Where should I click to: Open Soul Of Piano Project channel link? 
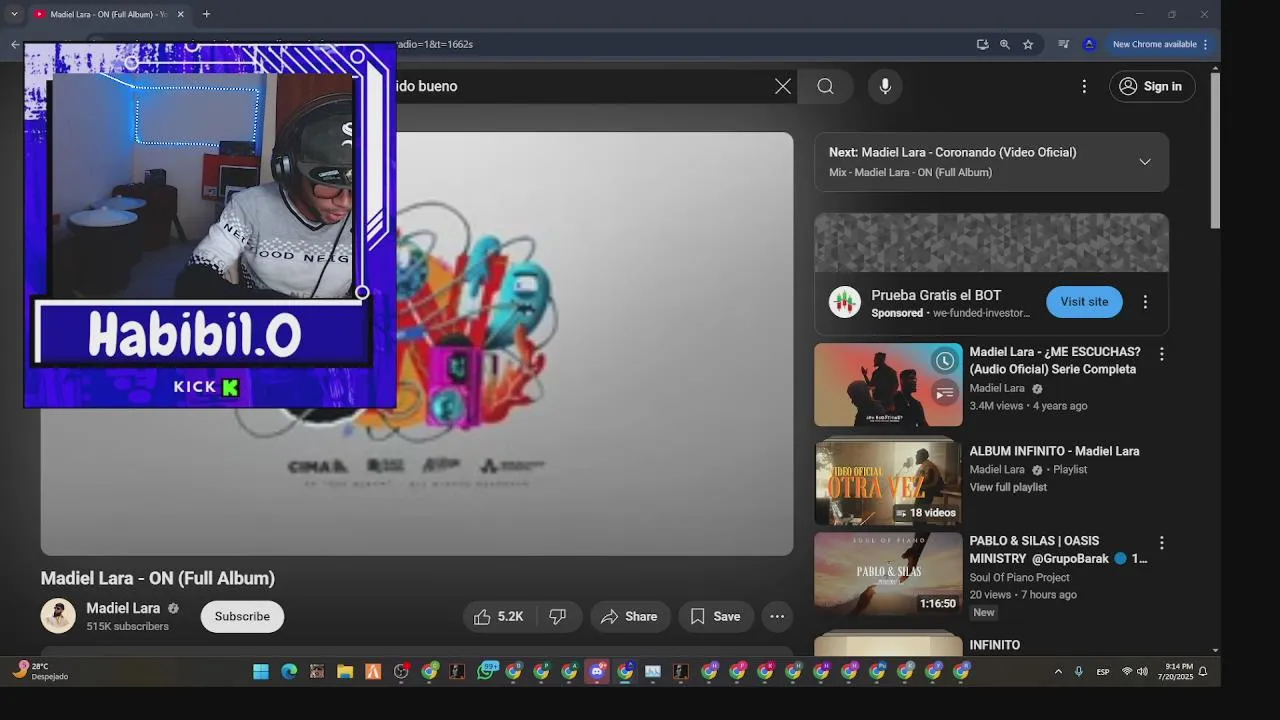pyautogui.click(x=1019, y=577)
